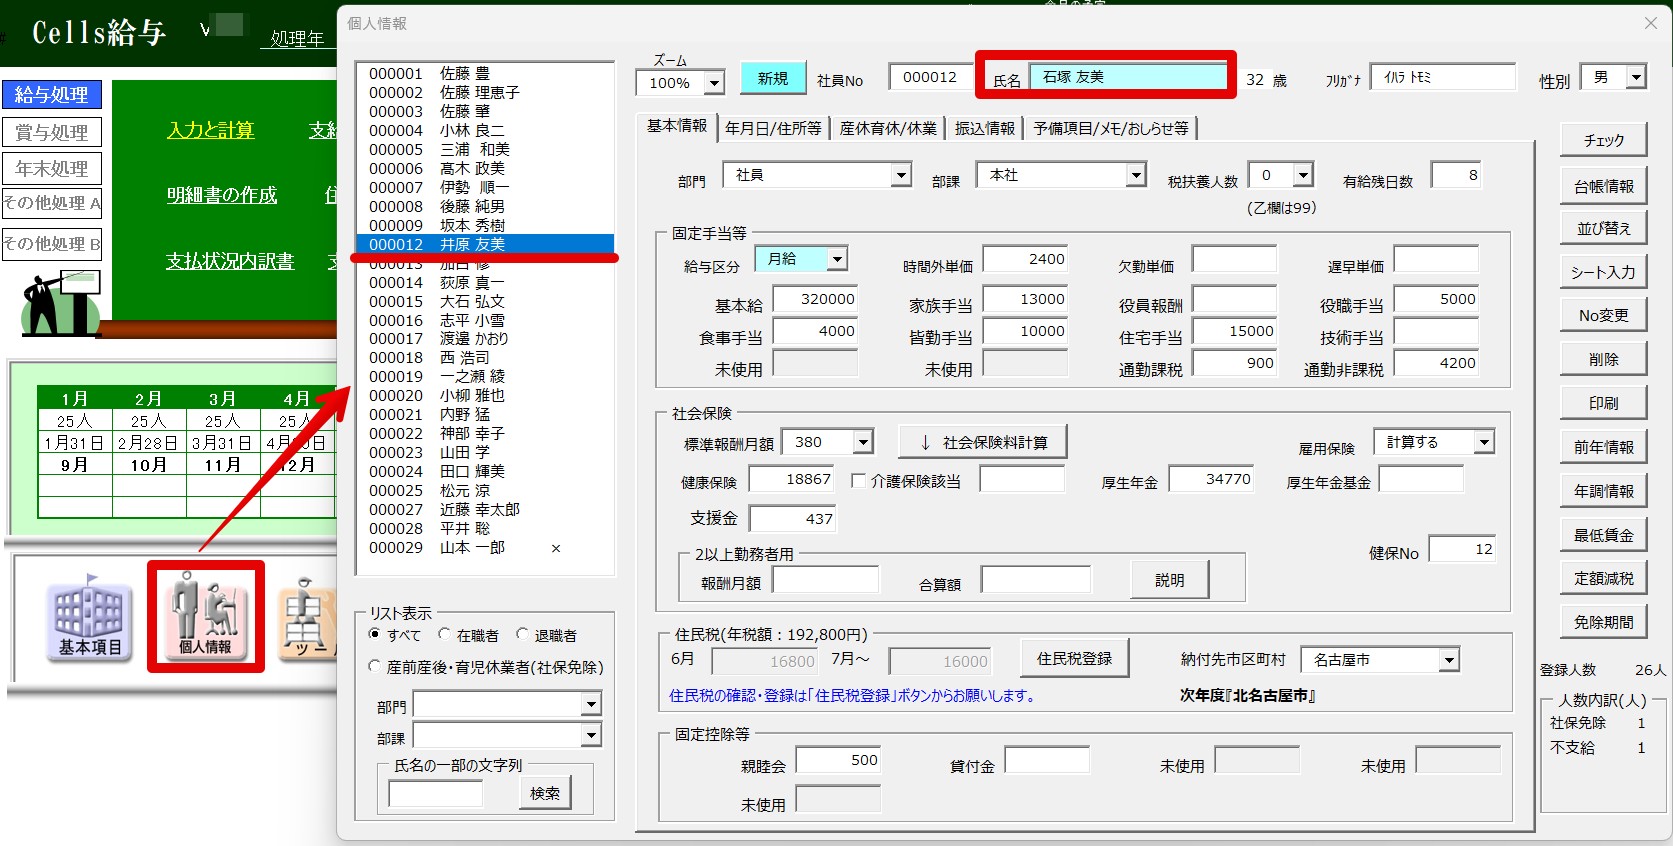The width and height of the screenshot is (1673, 846).
Task: Open the 基本項目 building icon
Action: pyautogui.click(x=89, y=616)
